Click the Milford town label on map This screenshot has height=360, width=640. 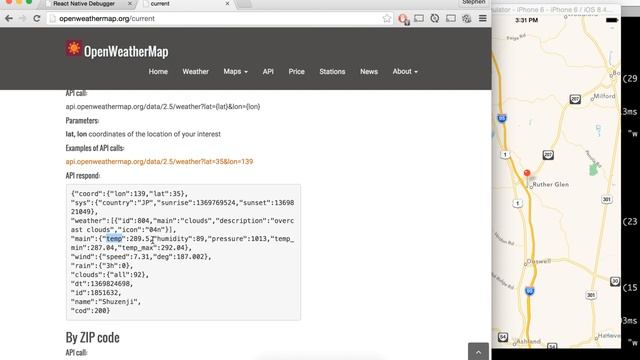pyautogui.click(x=604, y=96)
